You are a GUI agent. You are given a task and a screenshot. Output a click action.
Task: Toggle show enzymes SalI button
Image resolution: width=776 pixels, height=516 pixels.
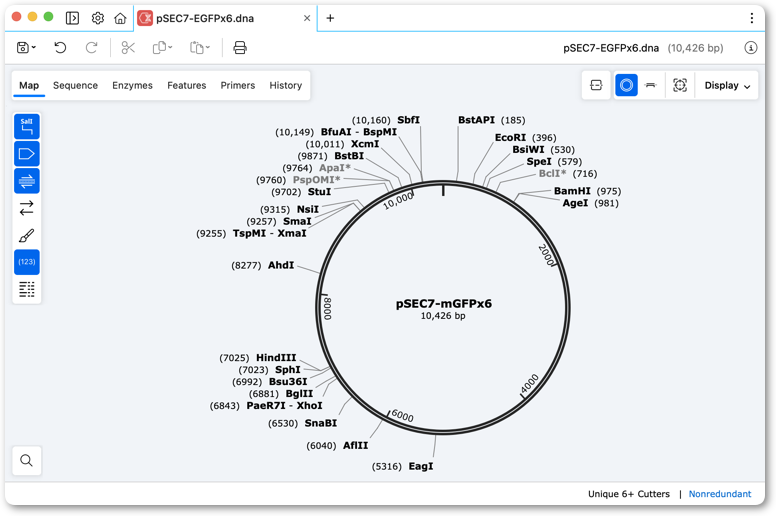point(27,127)
